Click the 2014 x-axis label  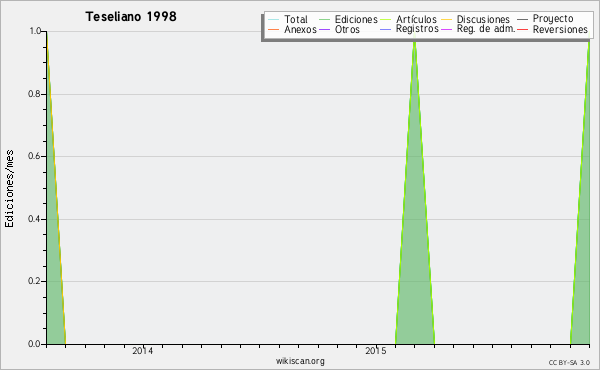tap(142, 351)
